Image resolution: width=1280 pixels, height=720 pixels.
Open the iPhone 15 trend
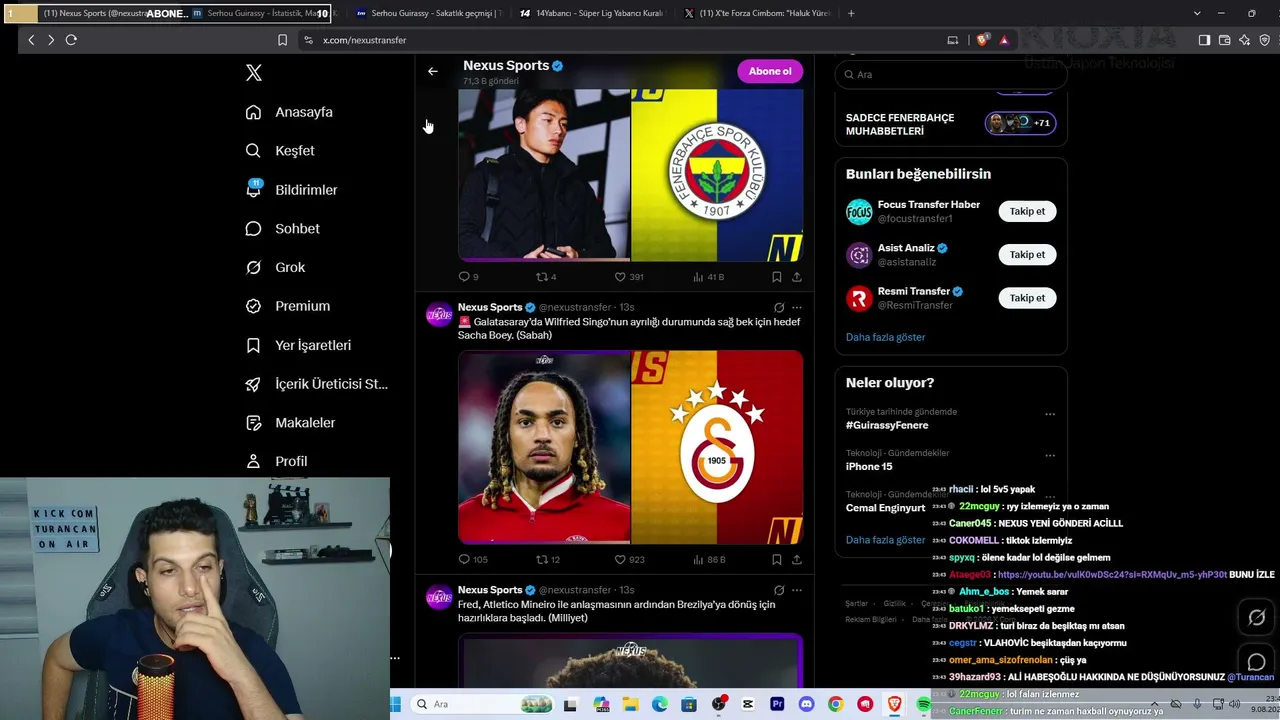pyautogui.click(x=869, y=467)
